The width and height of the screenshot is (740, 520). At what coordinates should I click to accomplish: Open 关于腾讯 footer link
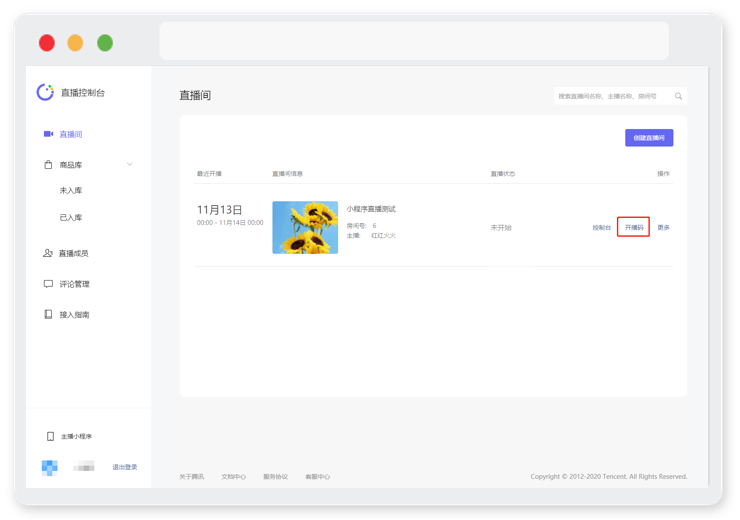coord(192,477)
